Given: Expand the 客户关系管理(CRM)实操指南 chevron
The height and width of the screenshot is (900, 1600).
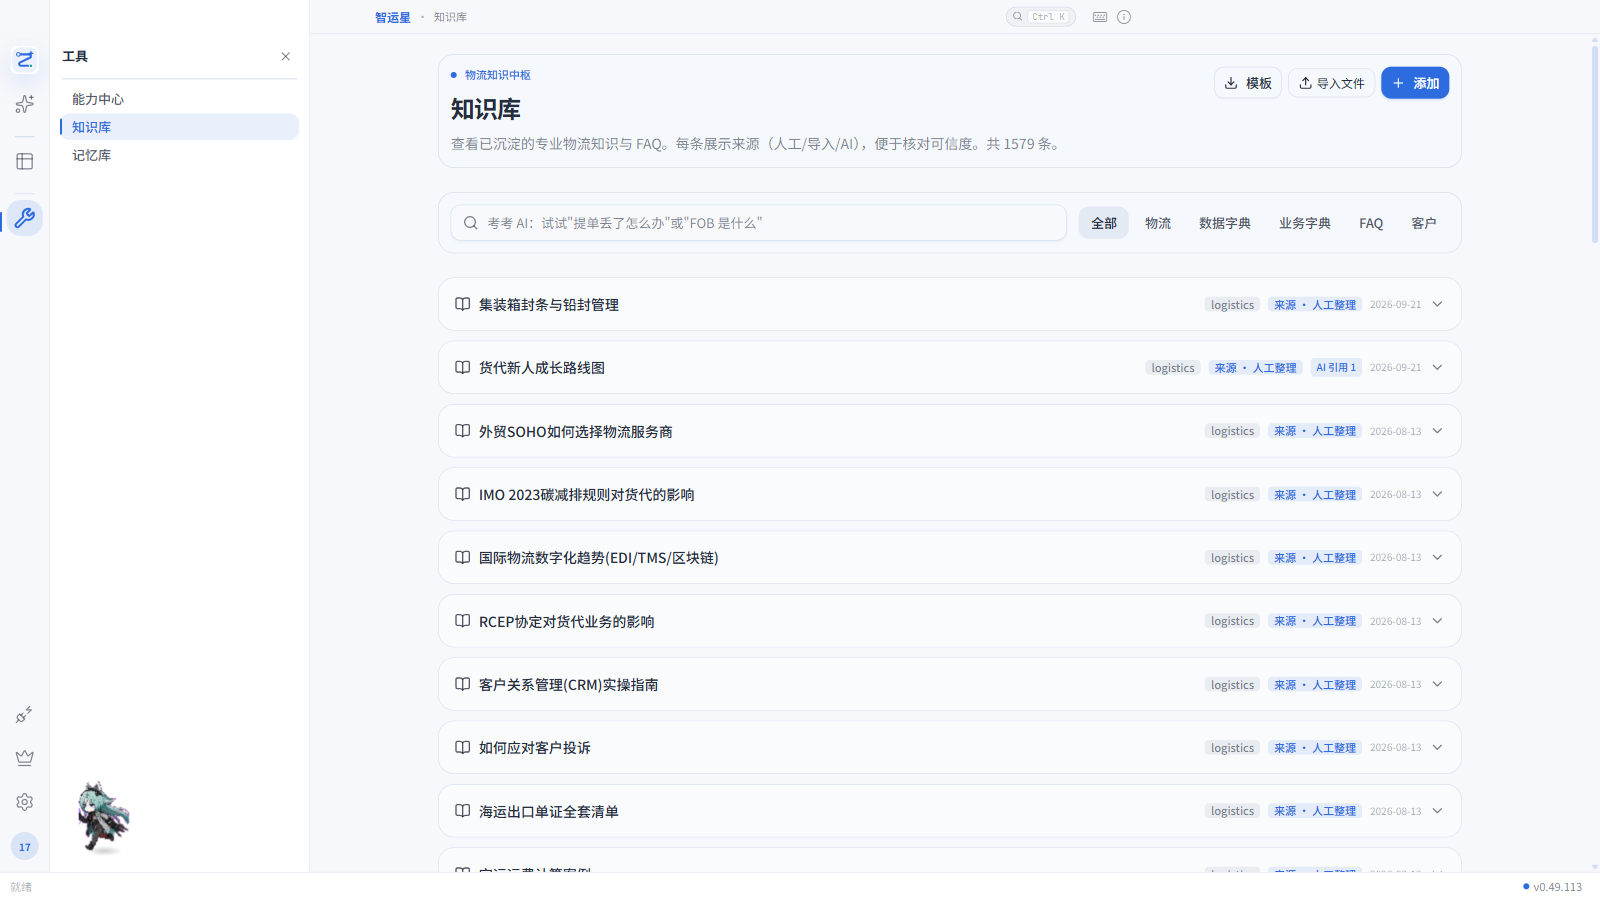Looking at the screenshot, I should pyautogui.click(x=1437, y=684).
